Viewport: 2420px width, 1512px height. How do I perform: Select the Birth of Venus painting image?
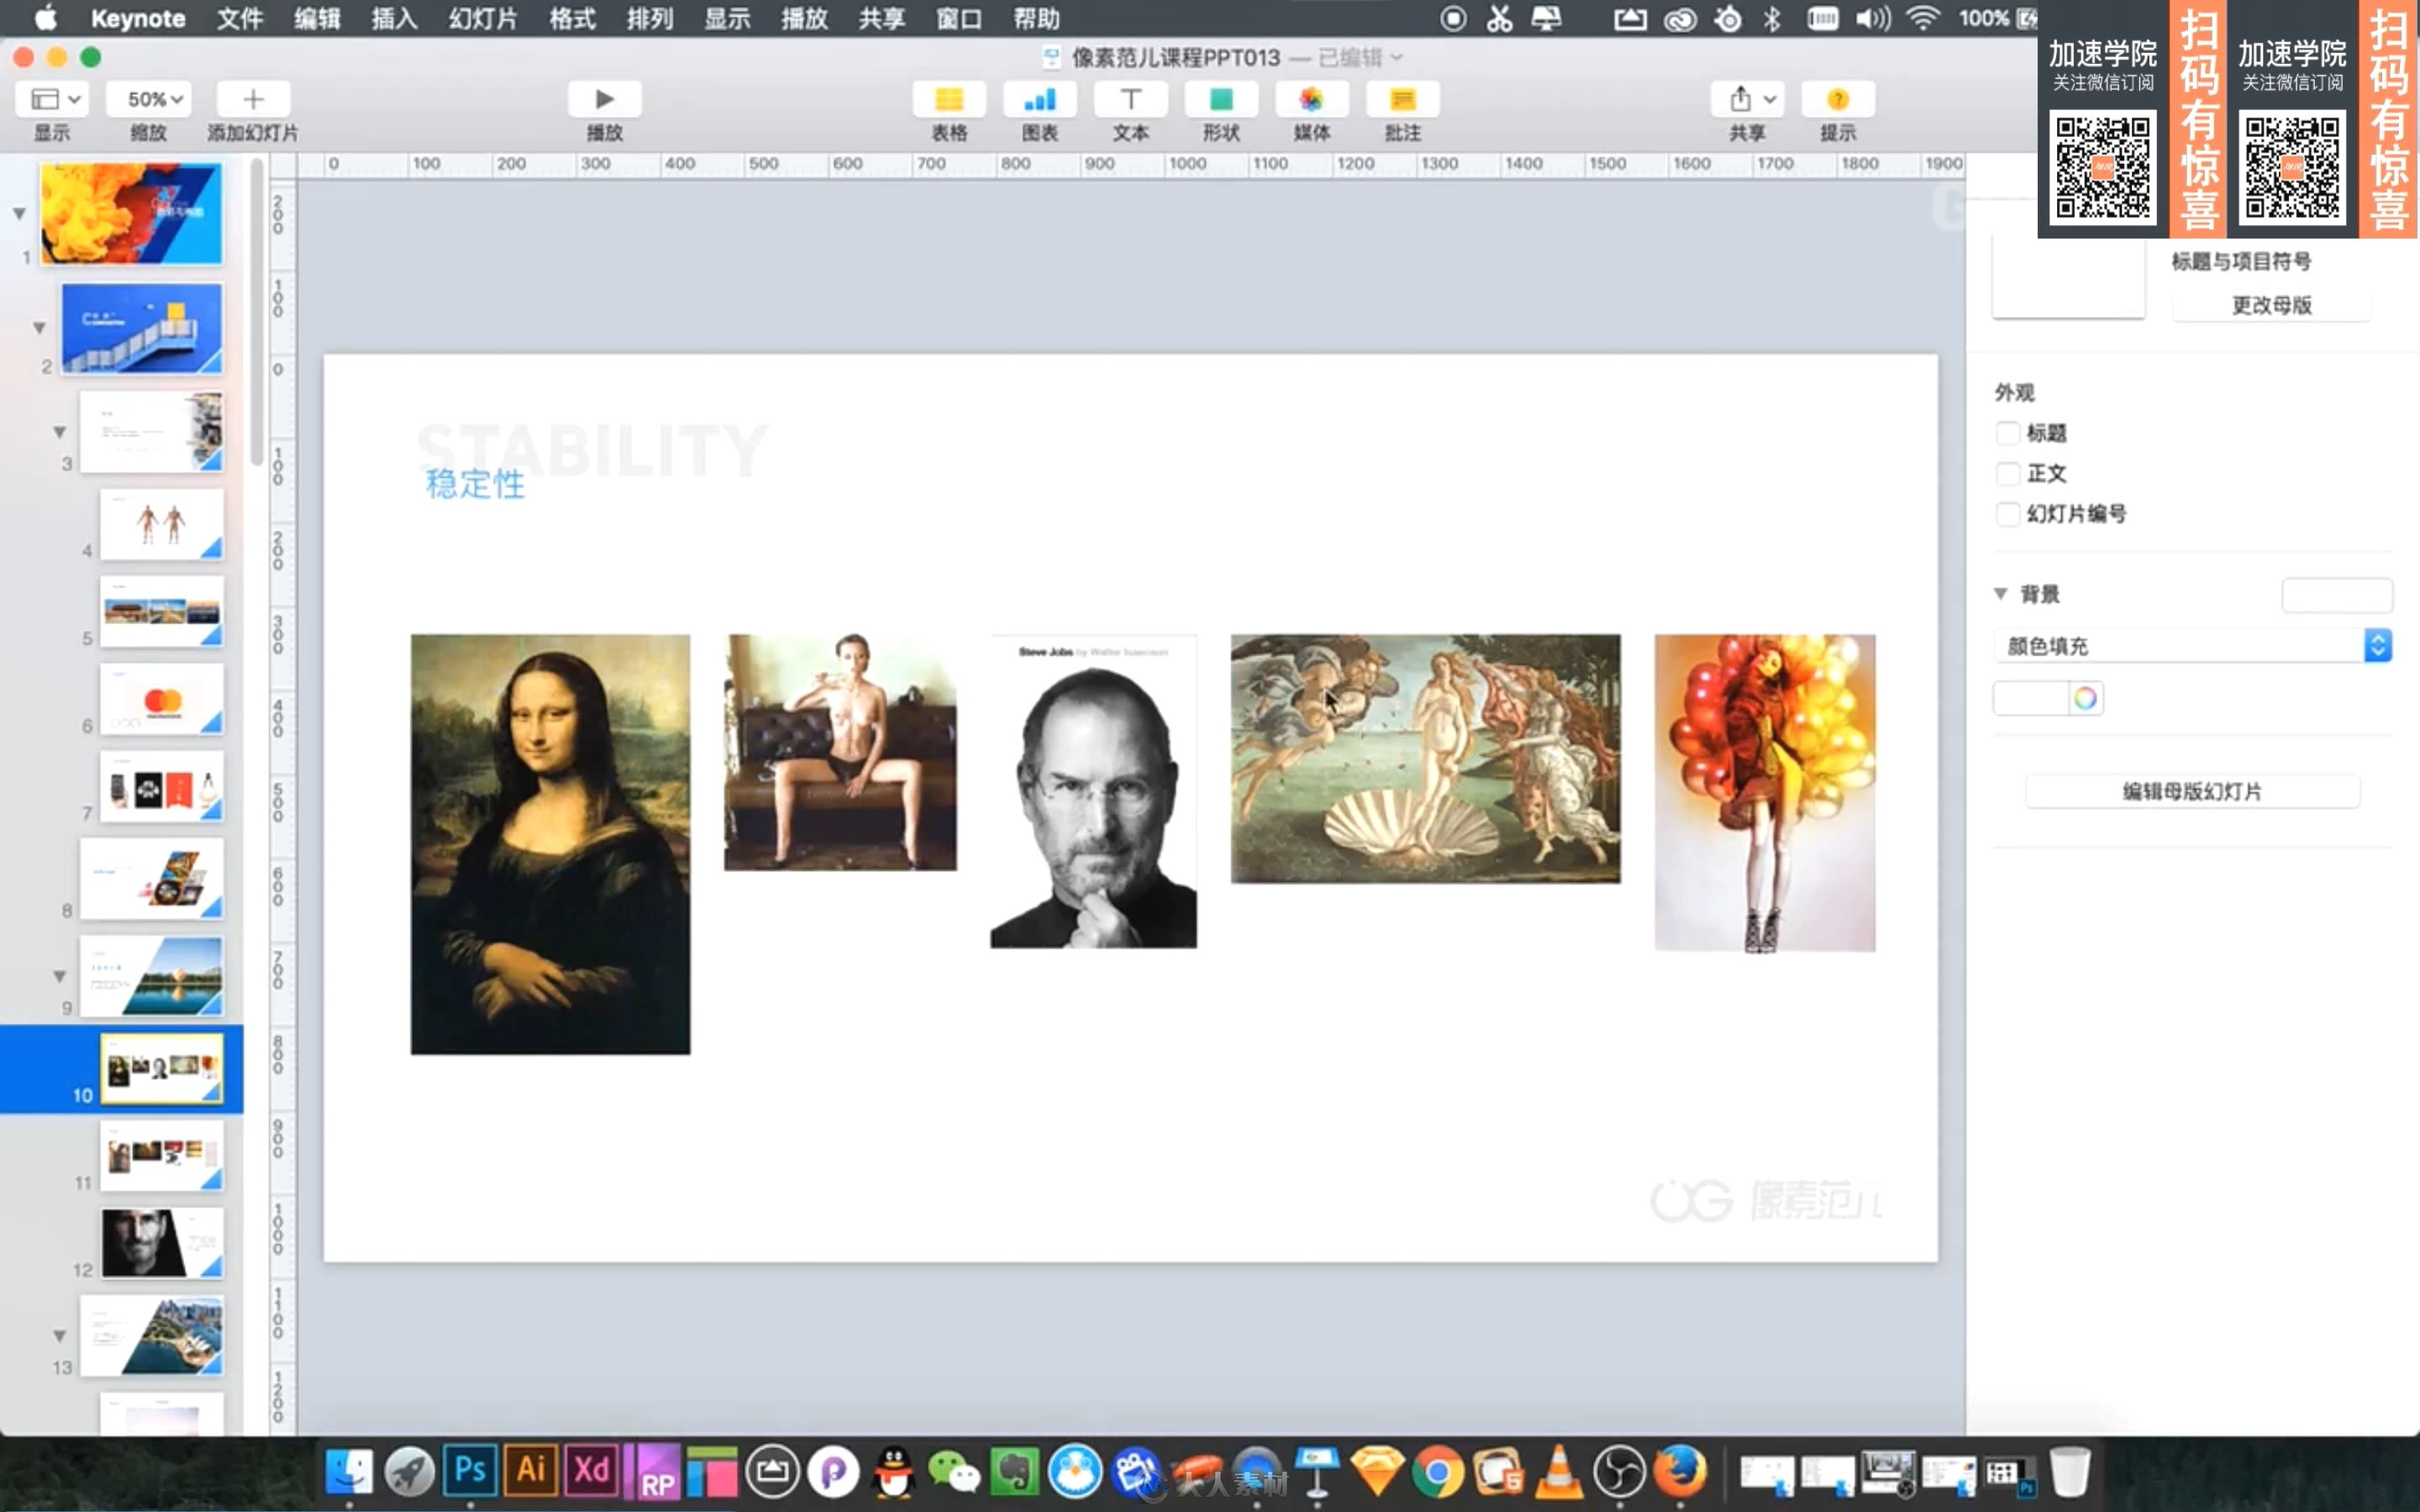point(1425,758)
